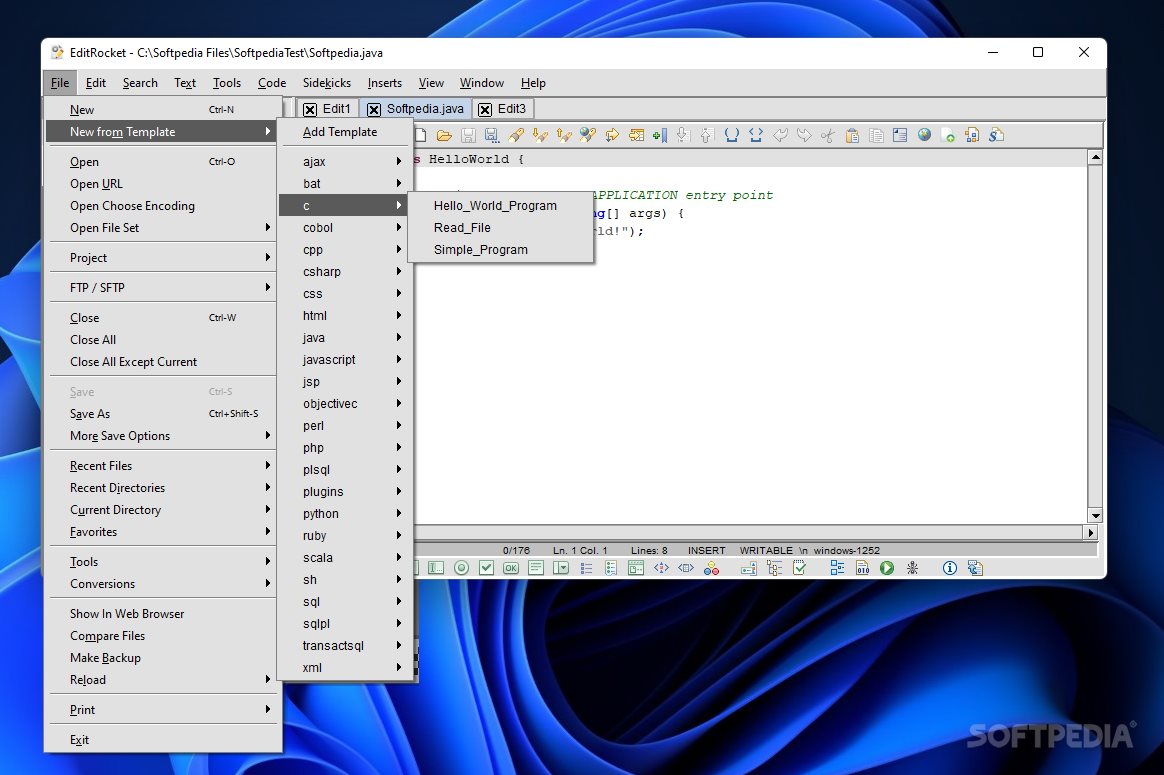The width and height of the screenshot is (1164, 775).
Task: Expand the java templates submenu
Action: pyautogui.click(x=344, y=338)
